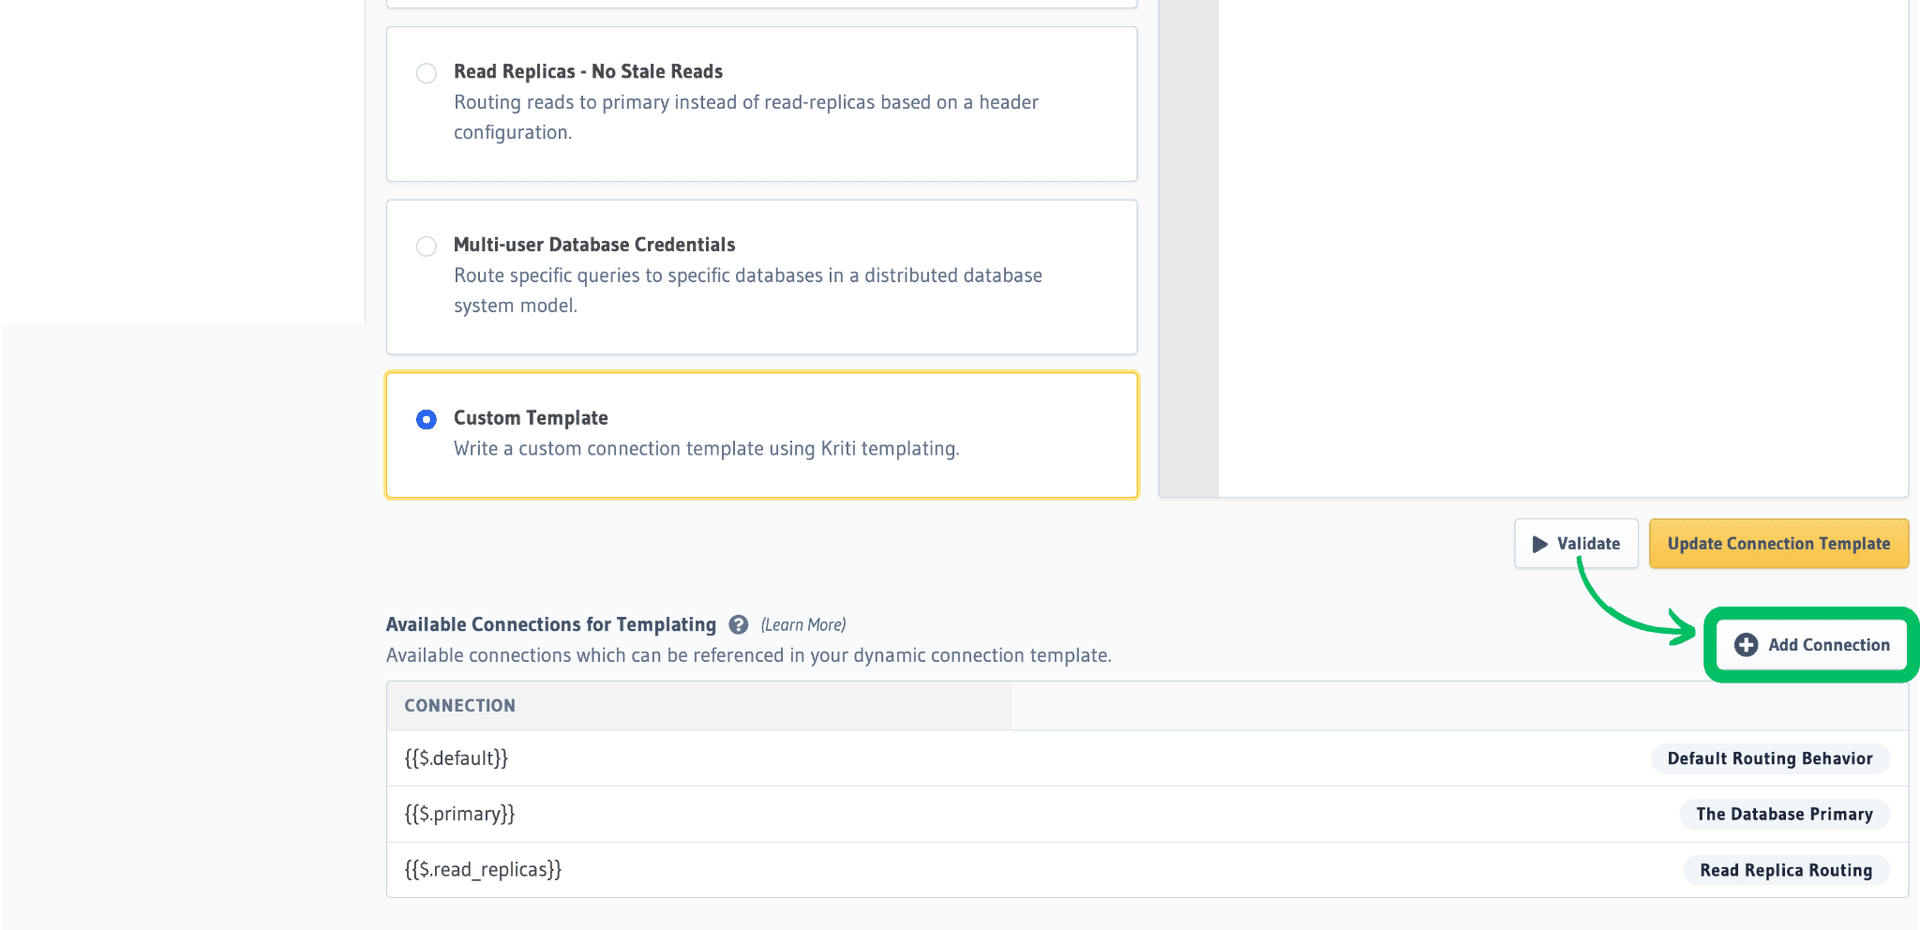Click The Database Primary badge
Viewport: 1920px width, 930px height.
coord(1785,814)
